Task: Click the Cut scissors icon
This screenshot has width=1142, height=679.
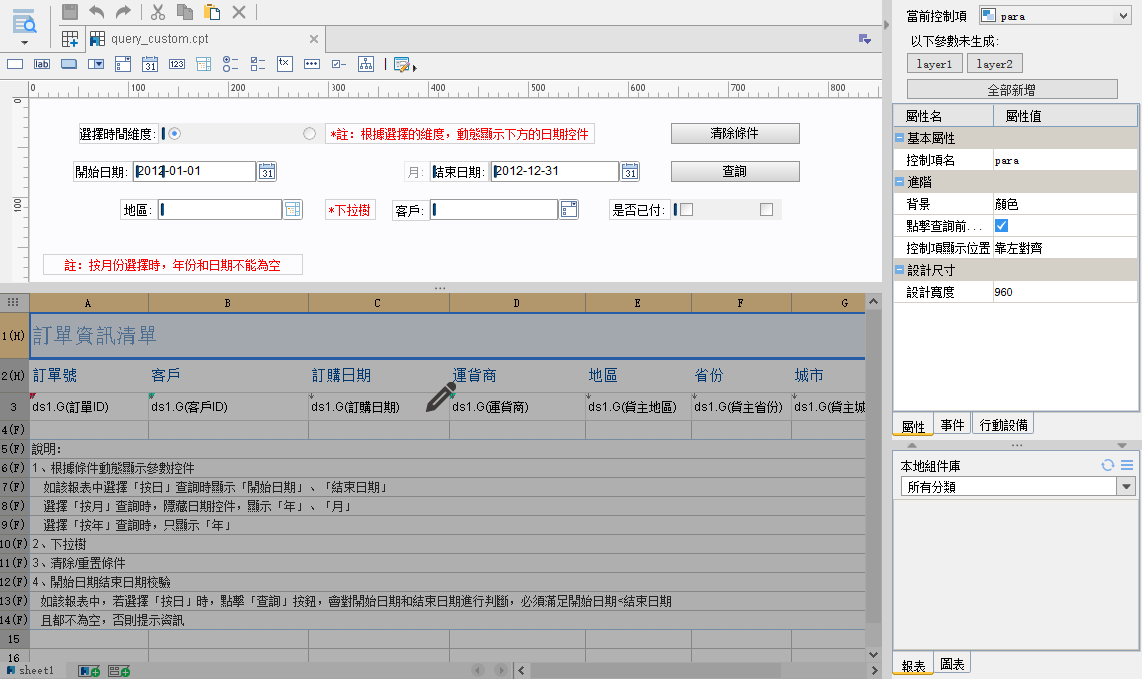Action: click(158, 12)
